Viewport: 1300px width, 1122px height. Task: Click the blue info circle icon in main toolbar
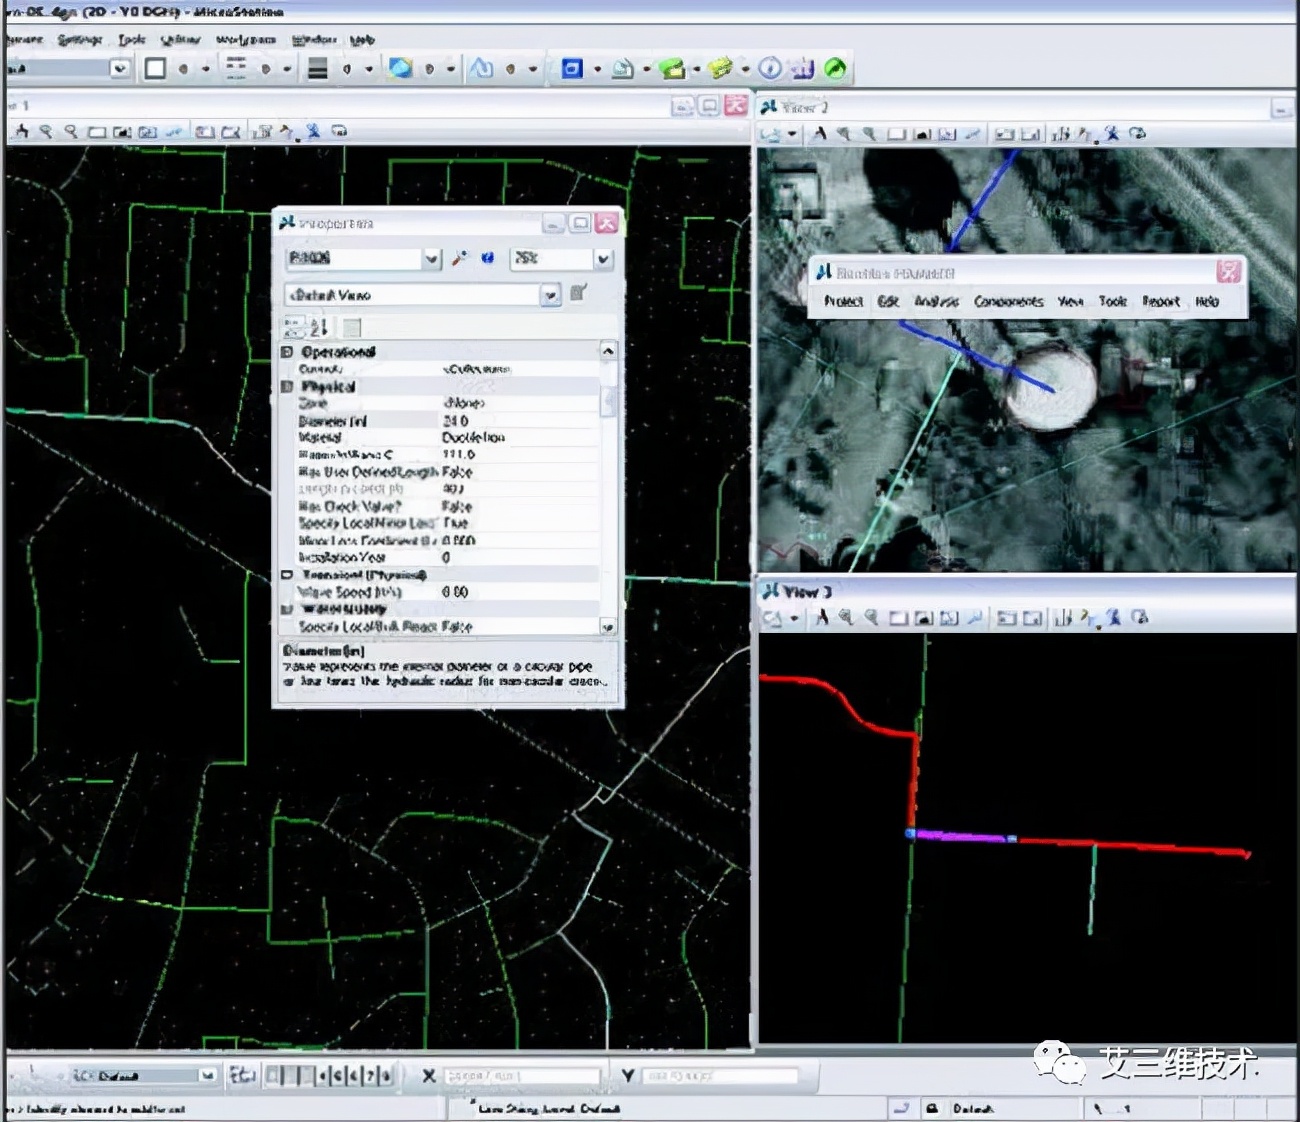(x=769, y=69)
